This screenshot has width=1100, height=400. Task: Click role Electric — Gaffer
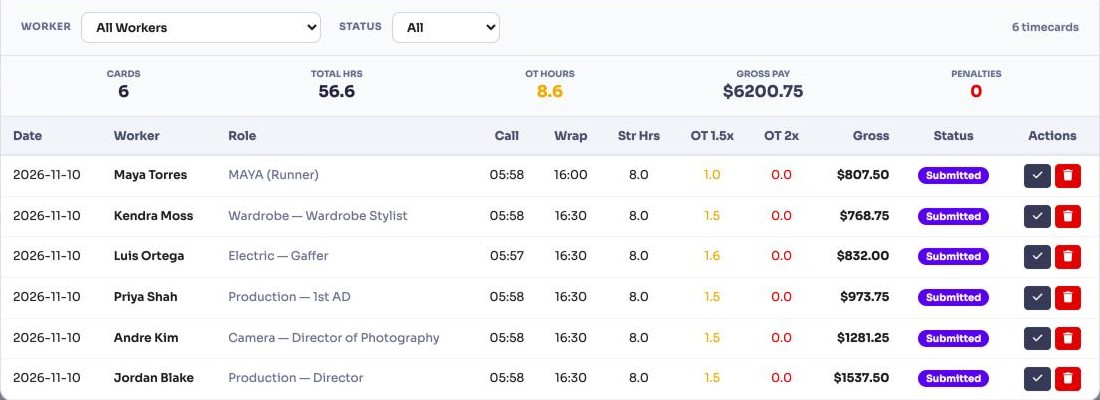point(279,255)
